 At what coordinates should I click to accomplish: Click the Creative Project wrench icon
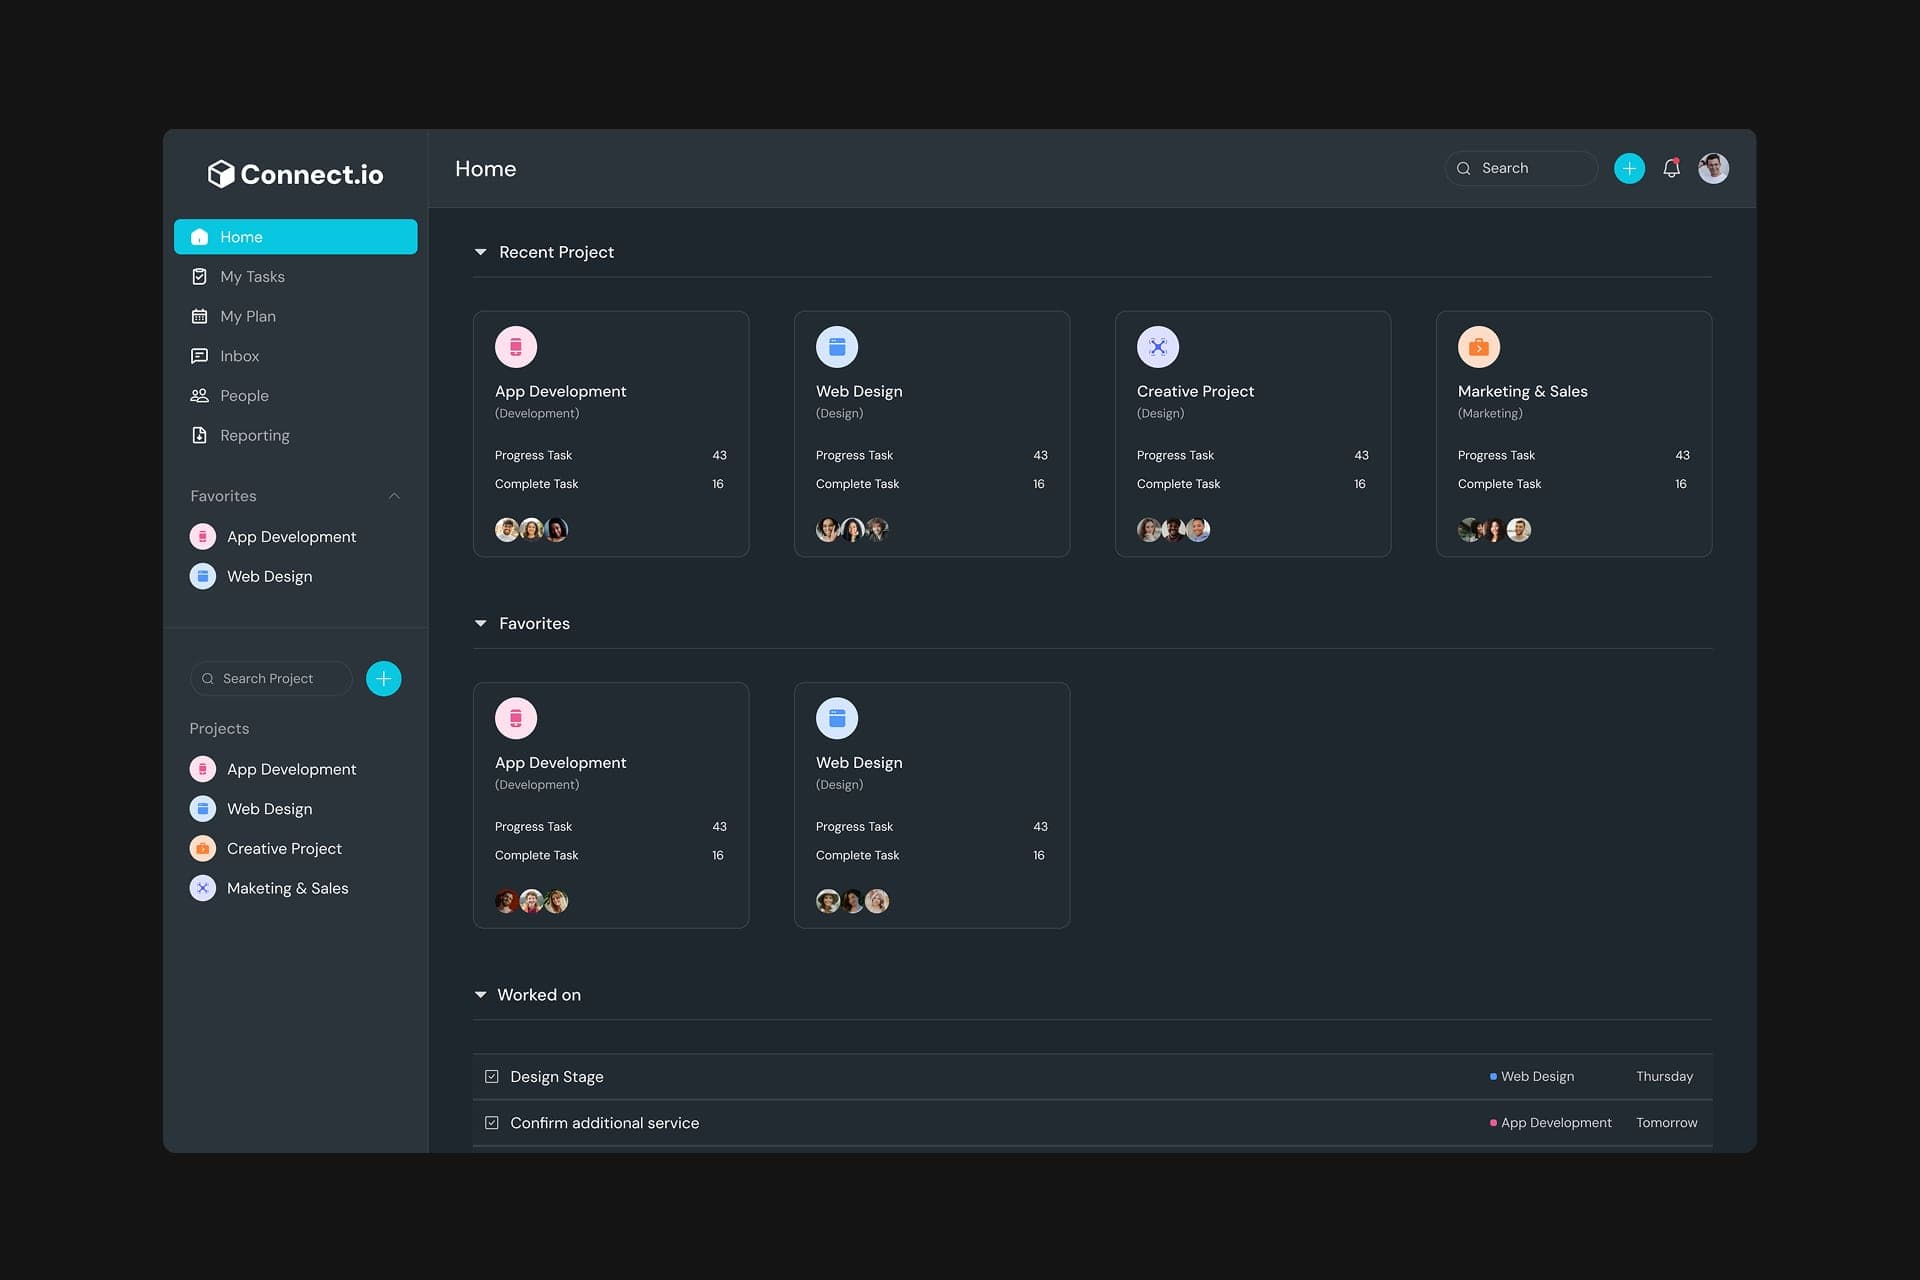pos(1158,346)
